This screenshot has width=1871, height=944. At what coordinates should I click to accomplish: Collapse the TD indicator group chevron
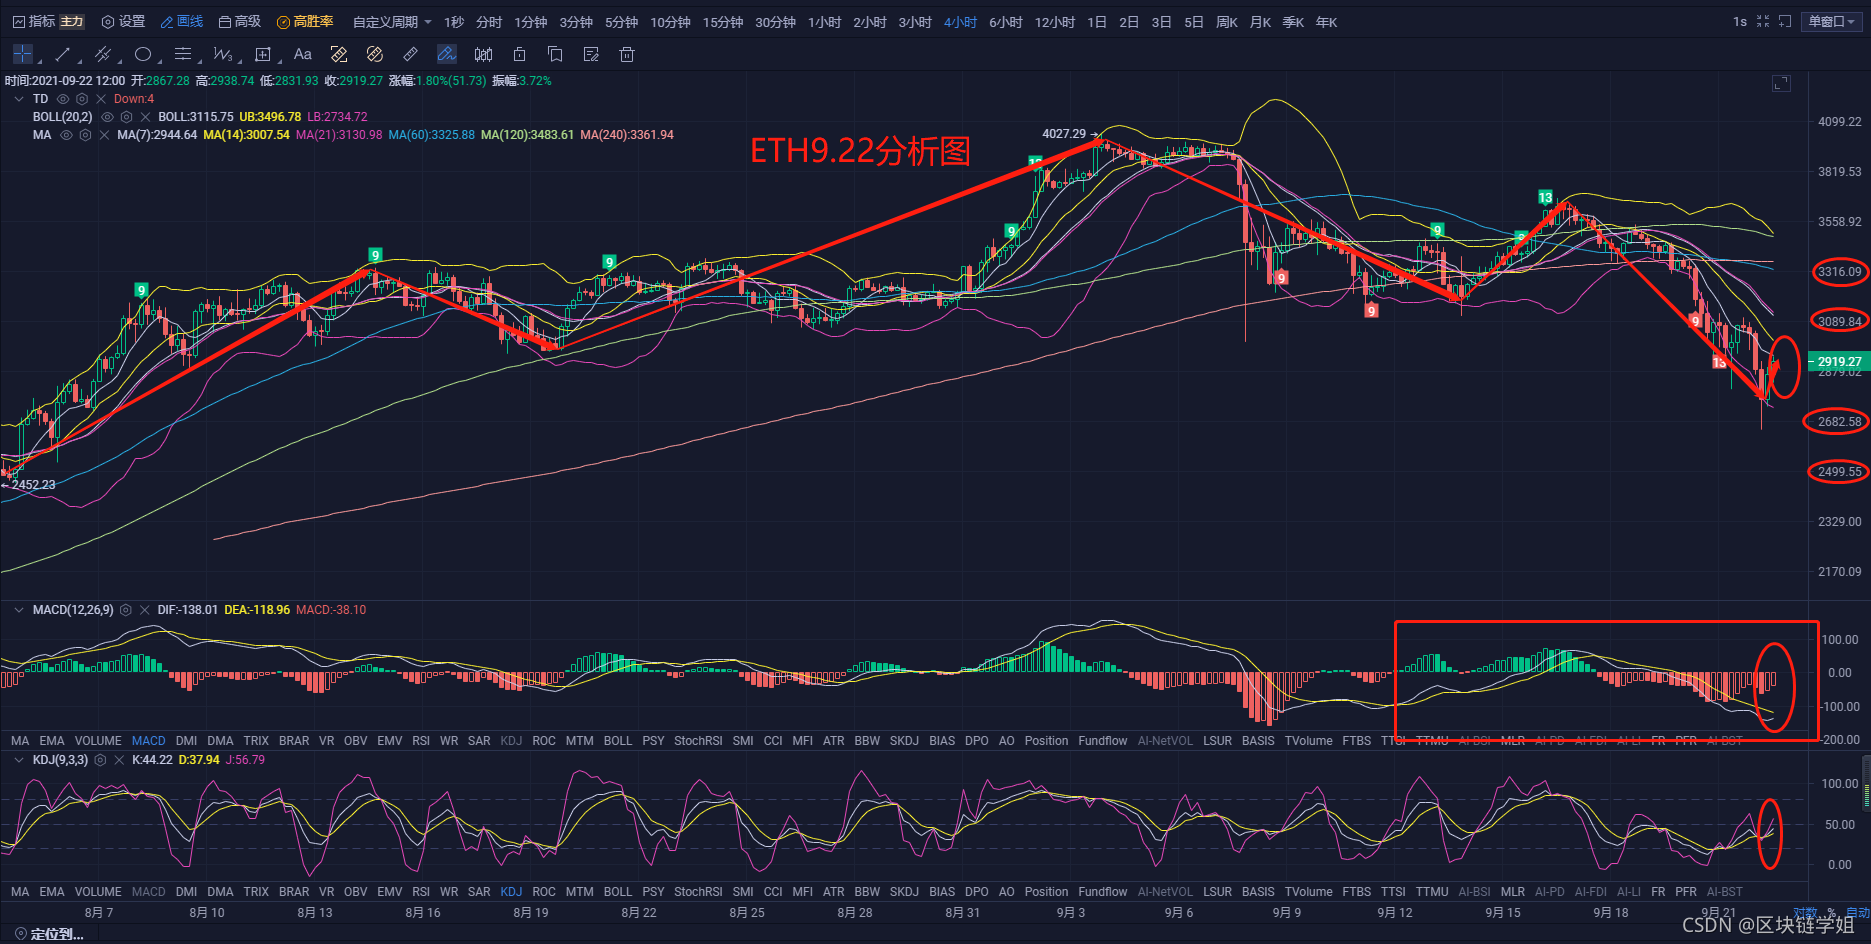point(19,99)
